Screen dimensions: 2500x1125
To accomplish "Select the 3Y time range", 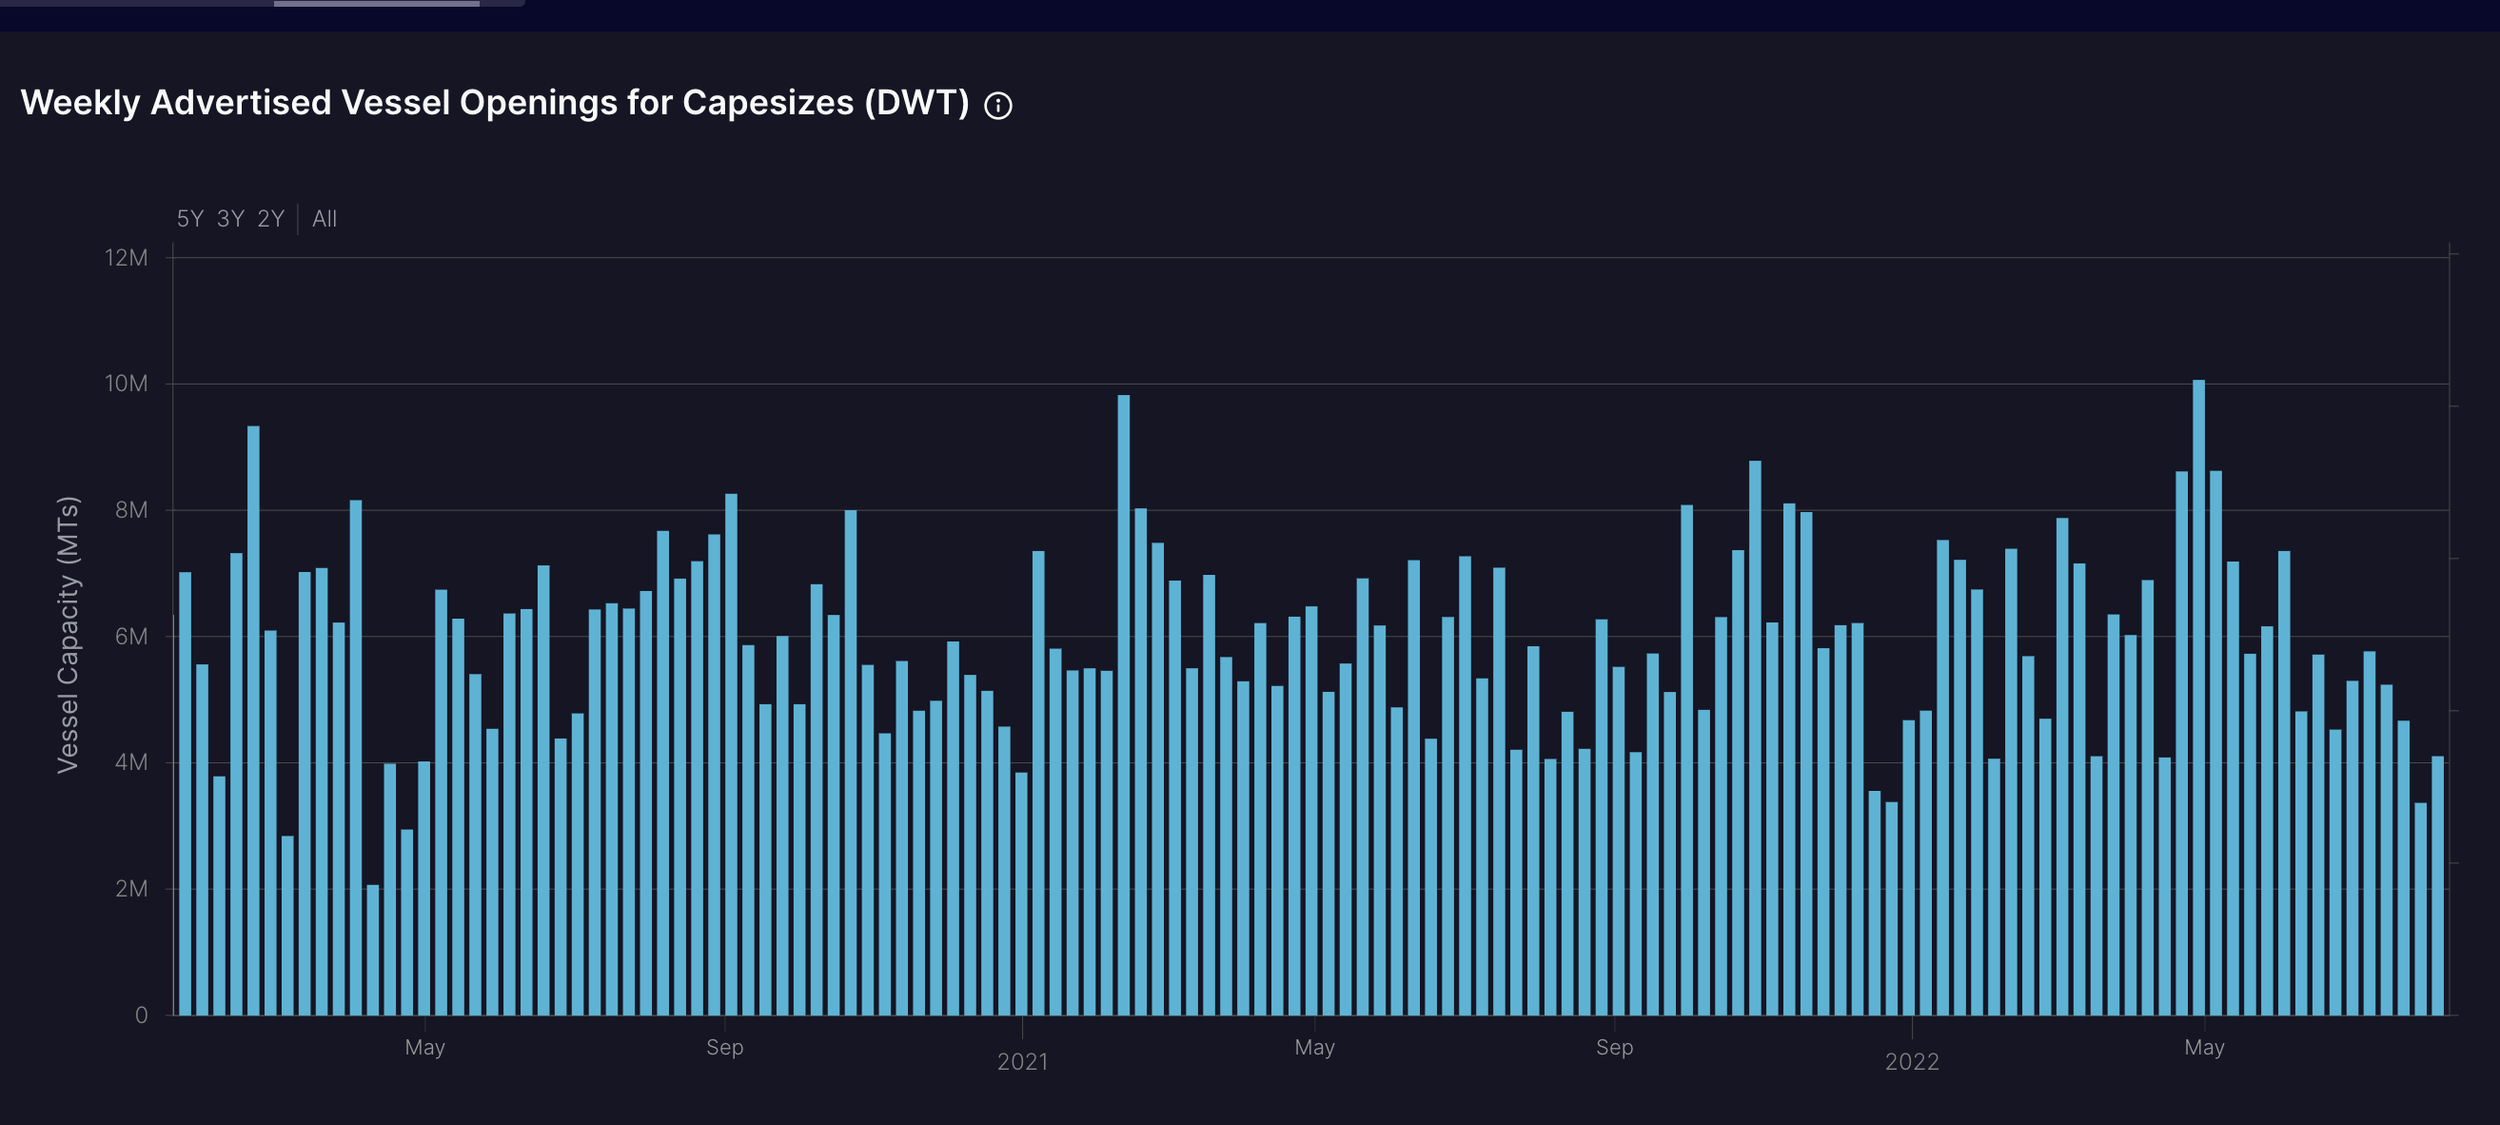I will (x=231, y=219).
